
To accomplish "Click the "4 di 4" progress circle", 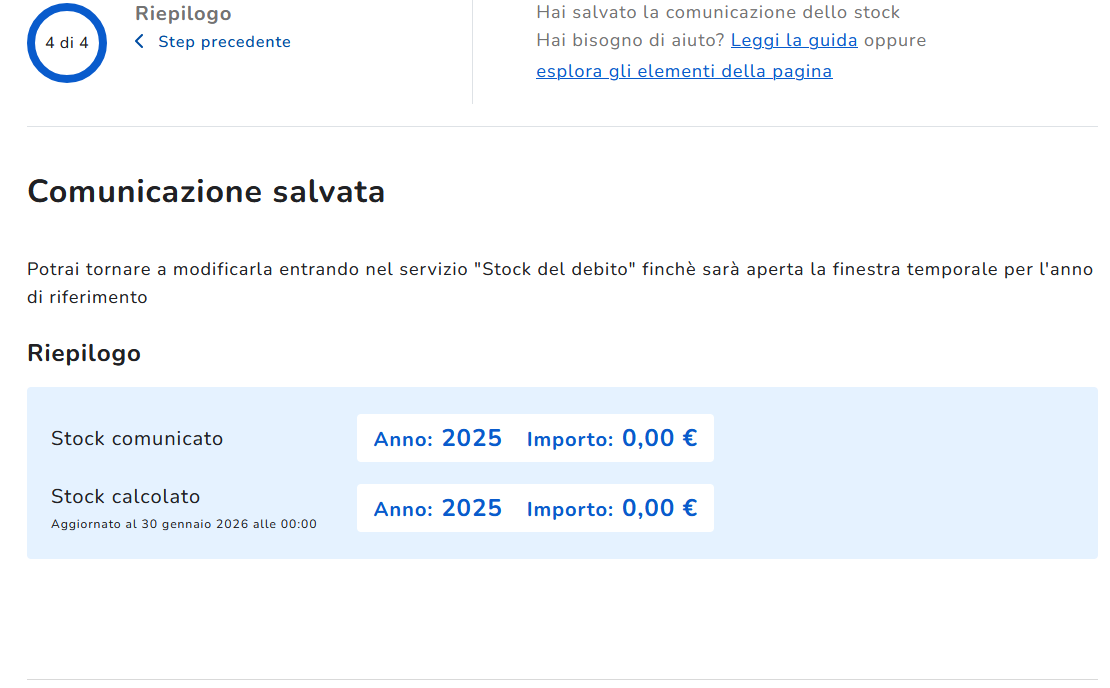I will click(67, 43).
